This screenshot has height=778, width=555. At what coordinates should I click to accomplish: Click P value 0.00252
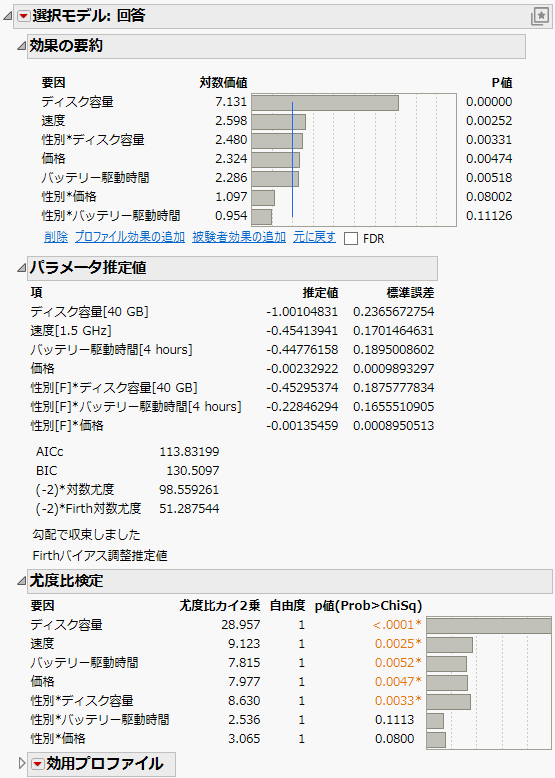click(489, 121)
